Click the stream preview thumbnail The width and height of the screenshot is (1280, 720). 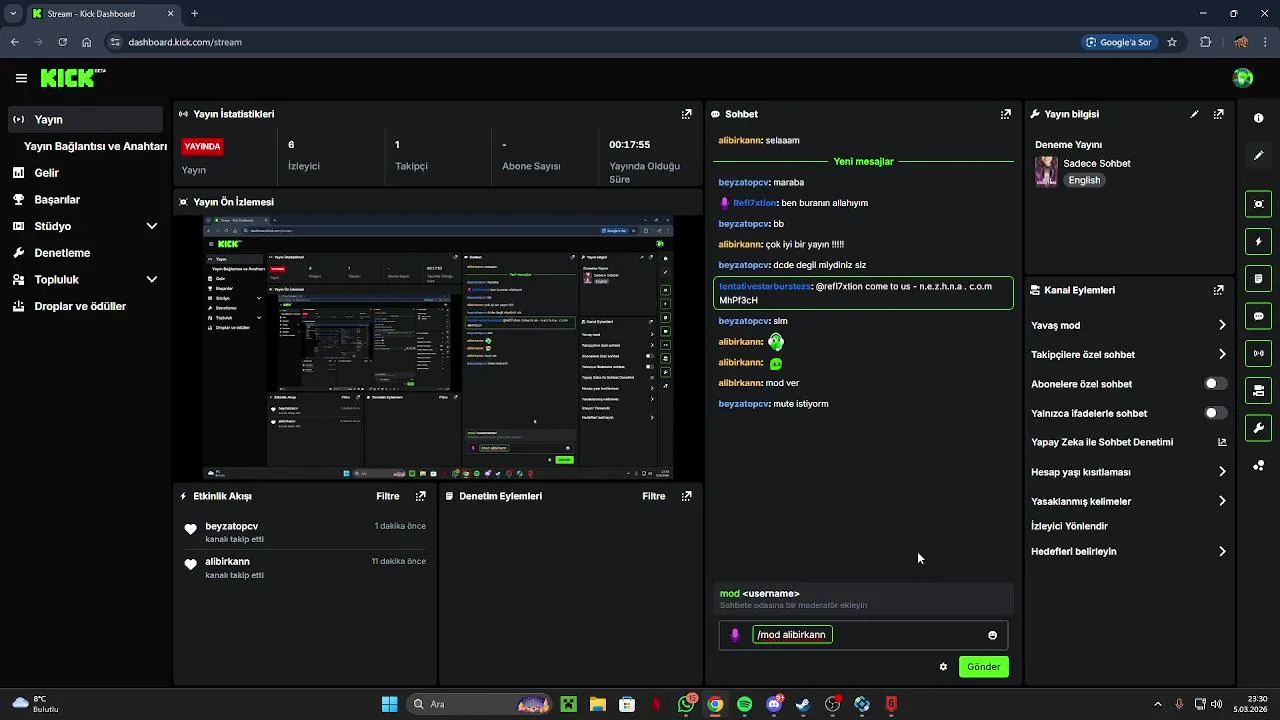[438, 348]
